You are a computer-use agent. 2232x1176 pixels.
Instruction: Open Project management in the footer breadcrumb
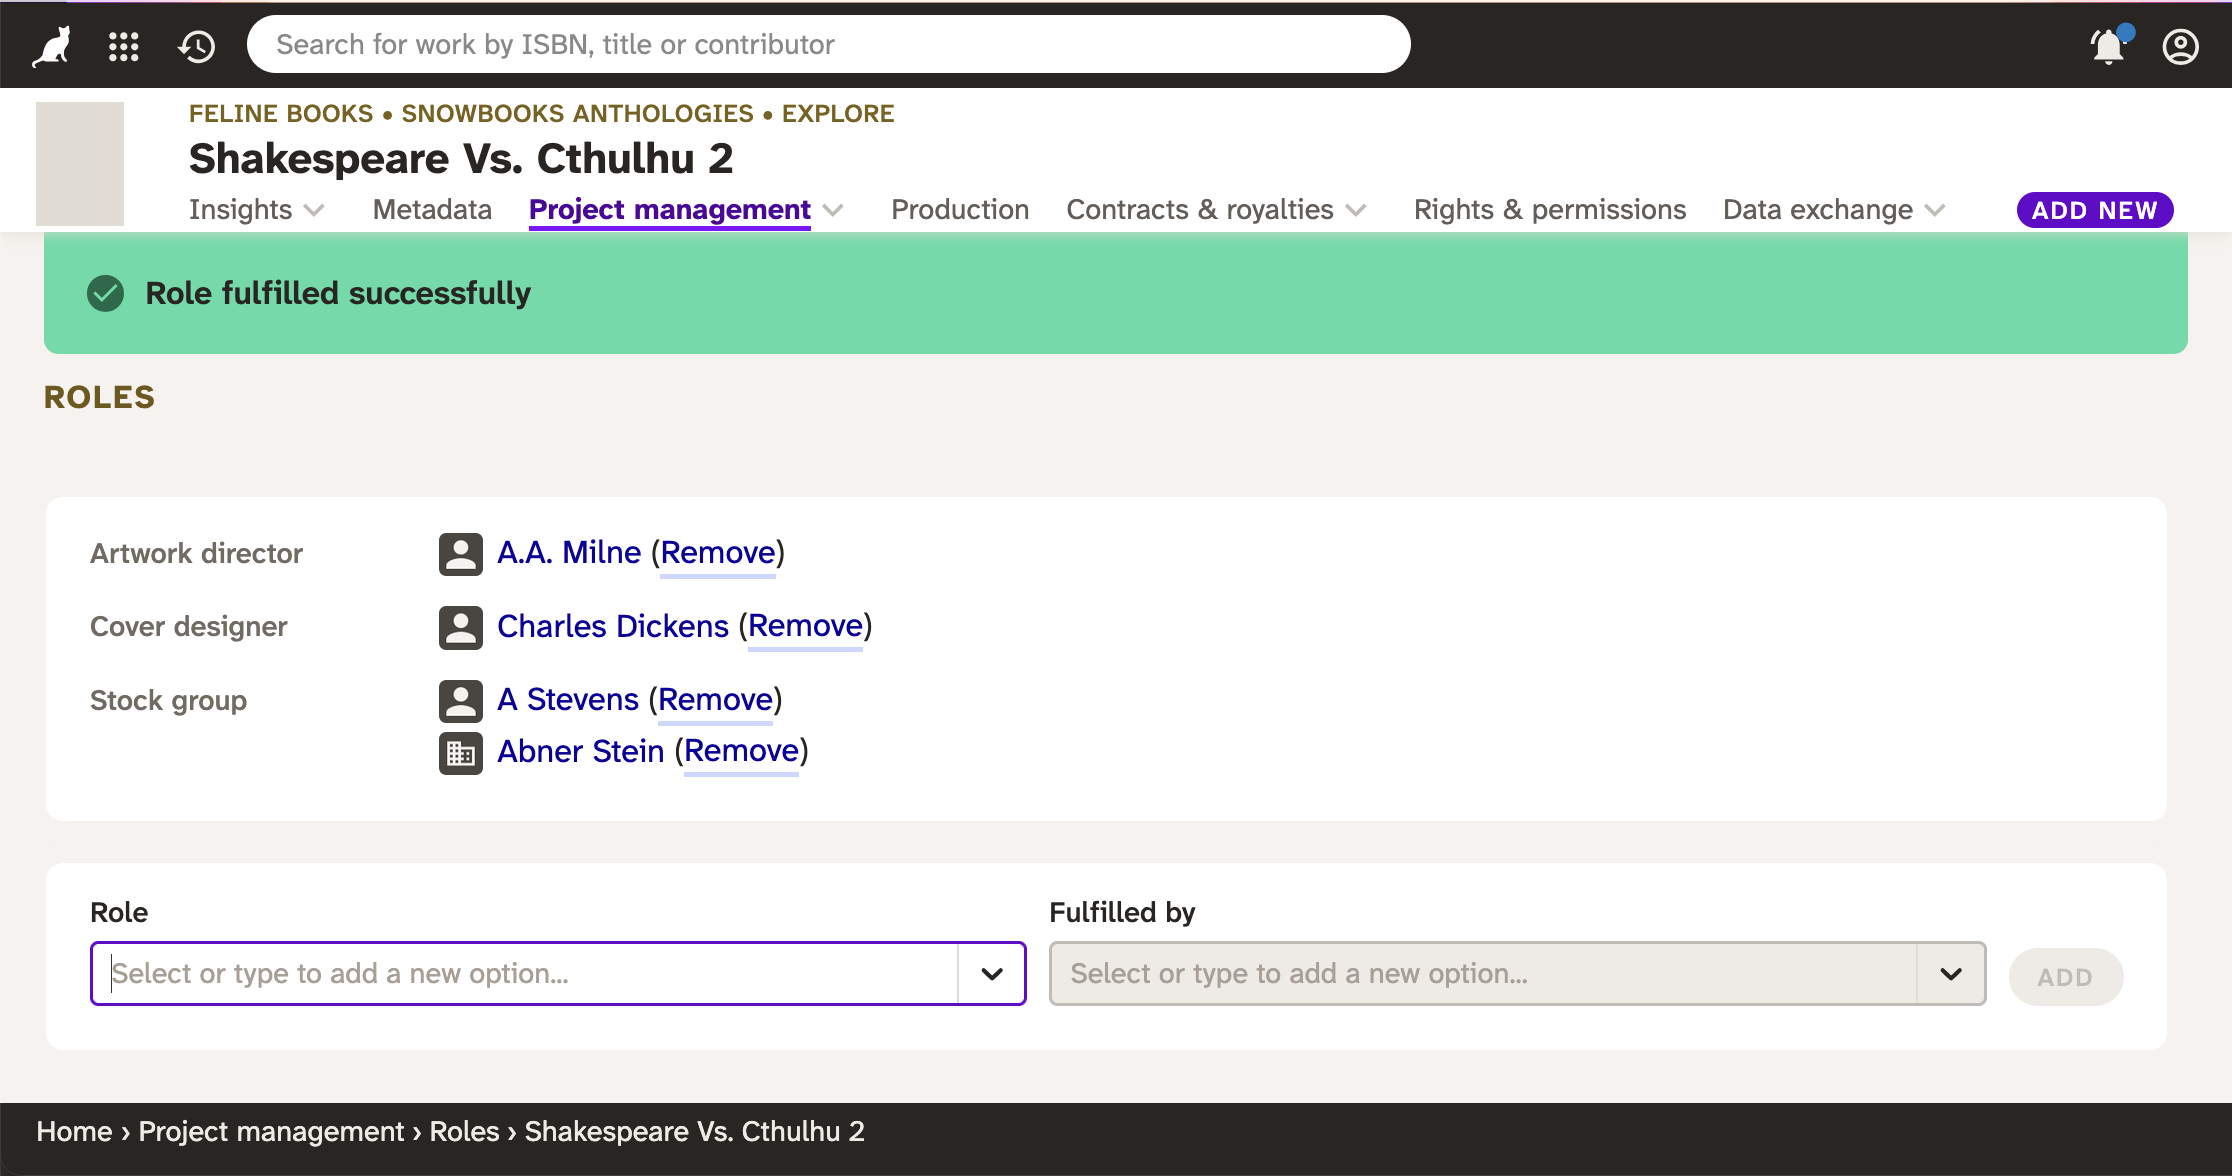click(271, 1131)
